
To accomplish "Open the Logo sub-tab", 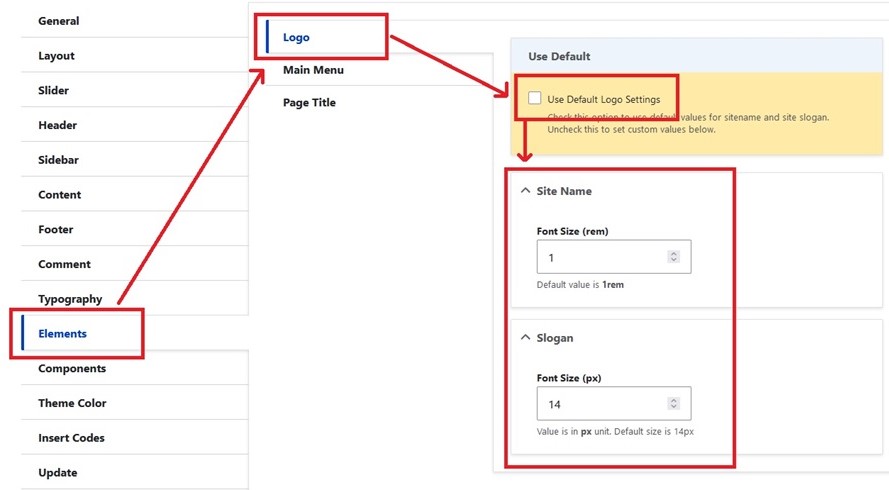I will (x=297, y=37).
